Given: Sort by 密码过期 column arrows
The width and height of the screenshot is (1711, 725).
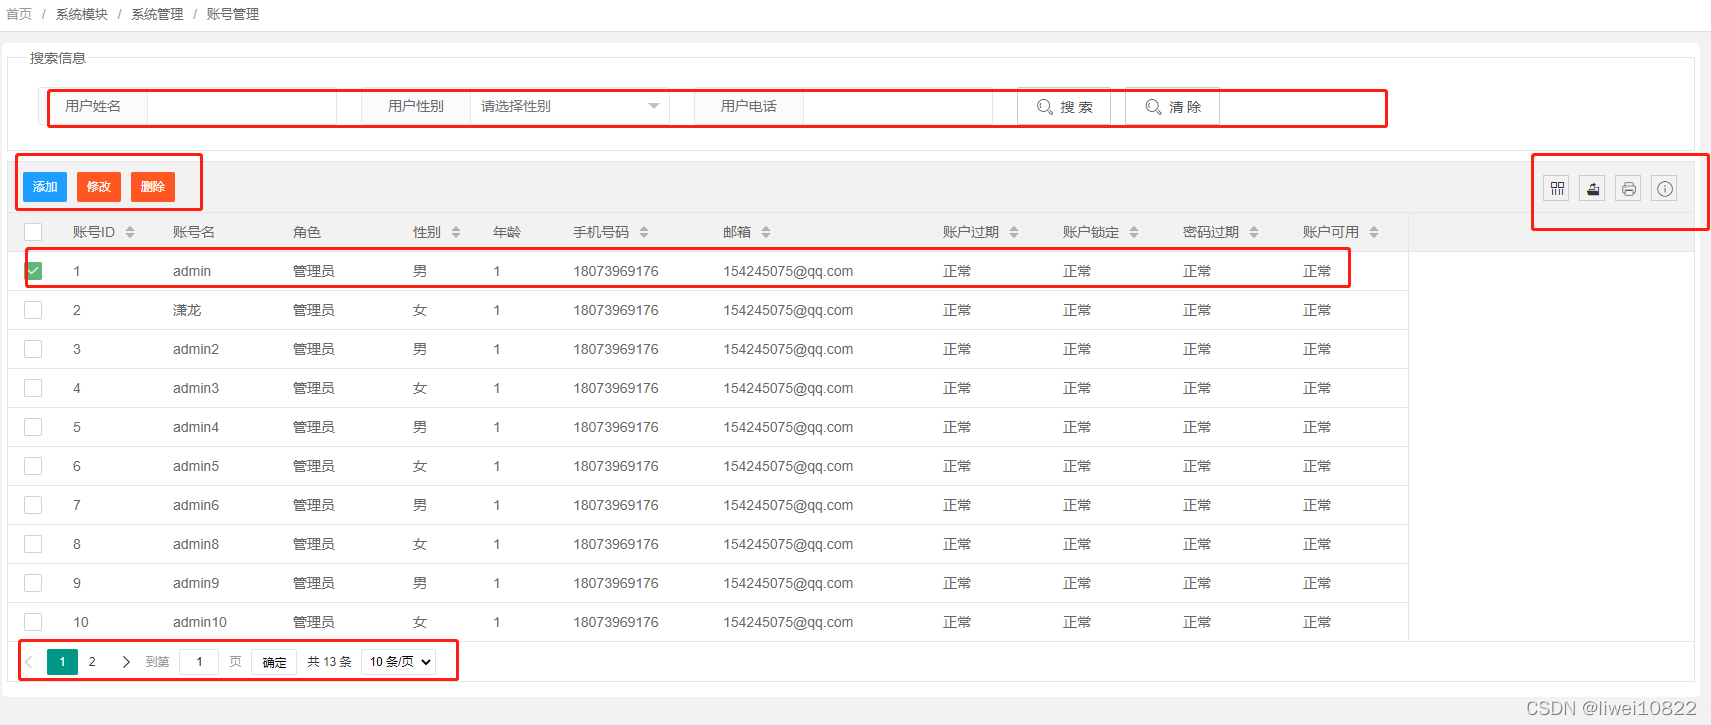Looking at the screenshot, I should click(x=1254, y=232).
